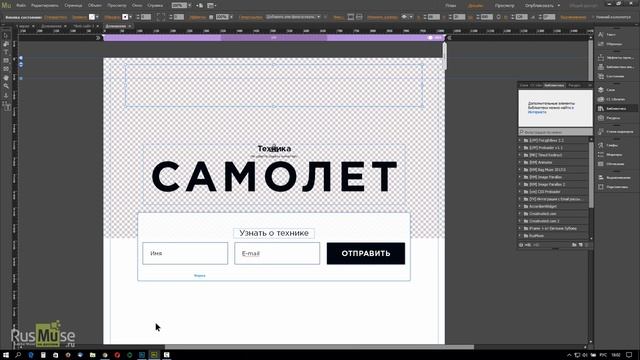Open the Объект menu
Screen dimensions: 640x360
pyautogui.click(x=95, y=6)
